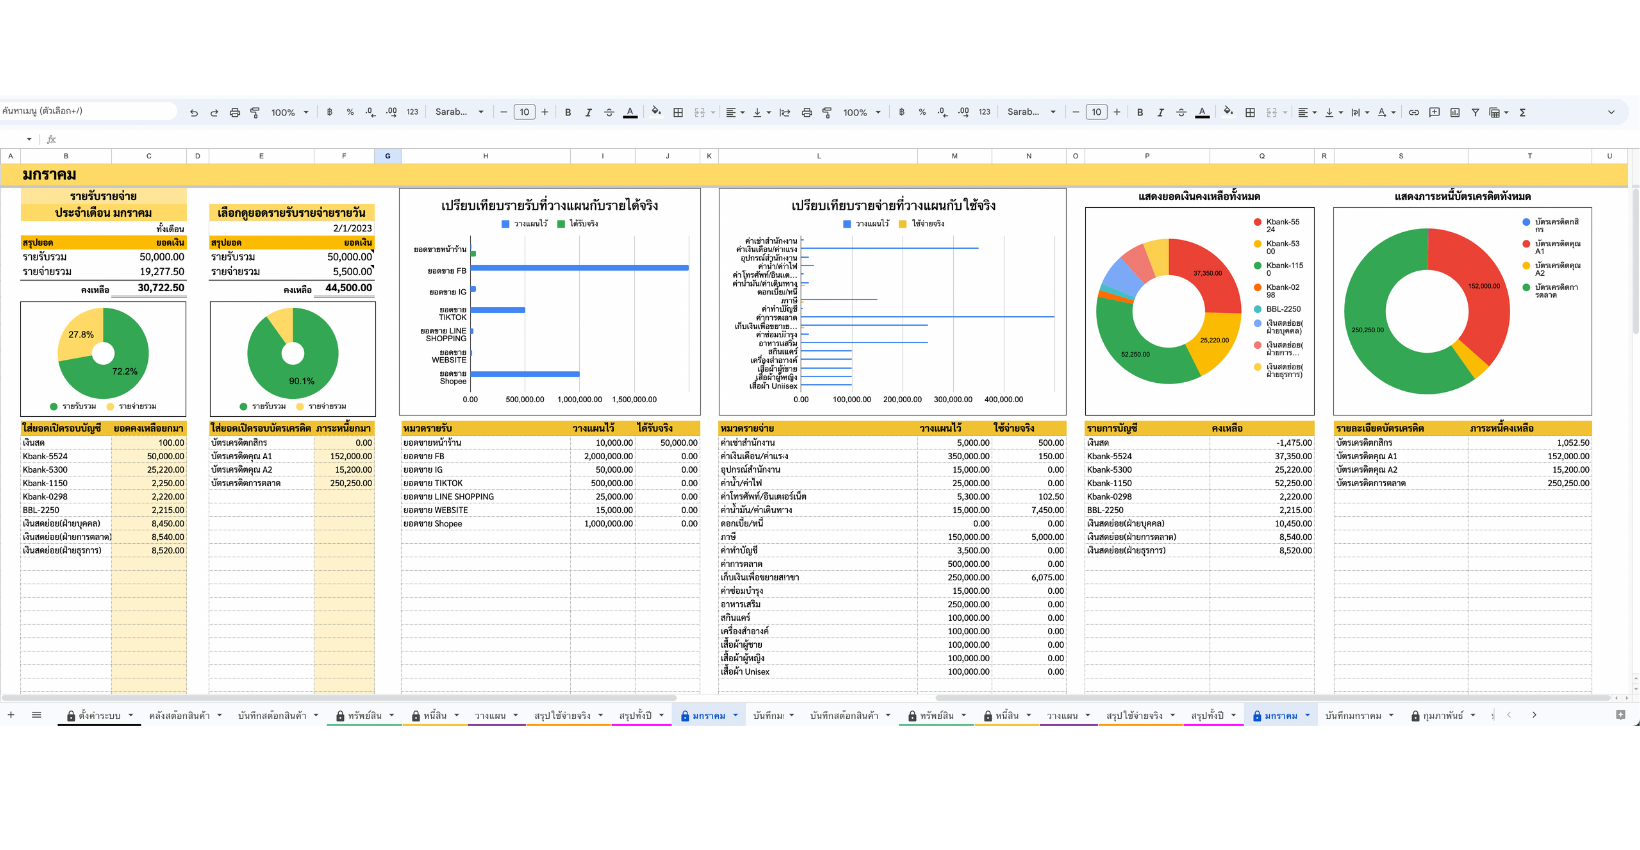
Task: Click the เก็บเงินเพื่อขยายสาขา table row
Action: [x=892, y=577]
